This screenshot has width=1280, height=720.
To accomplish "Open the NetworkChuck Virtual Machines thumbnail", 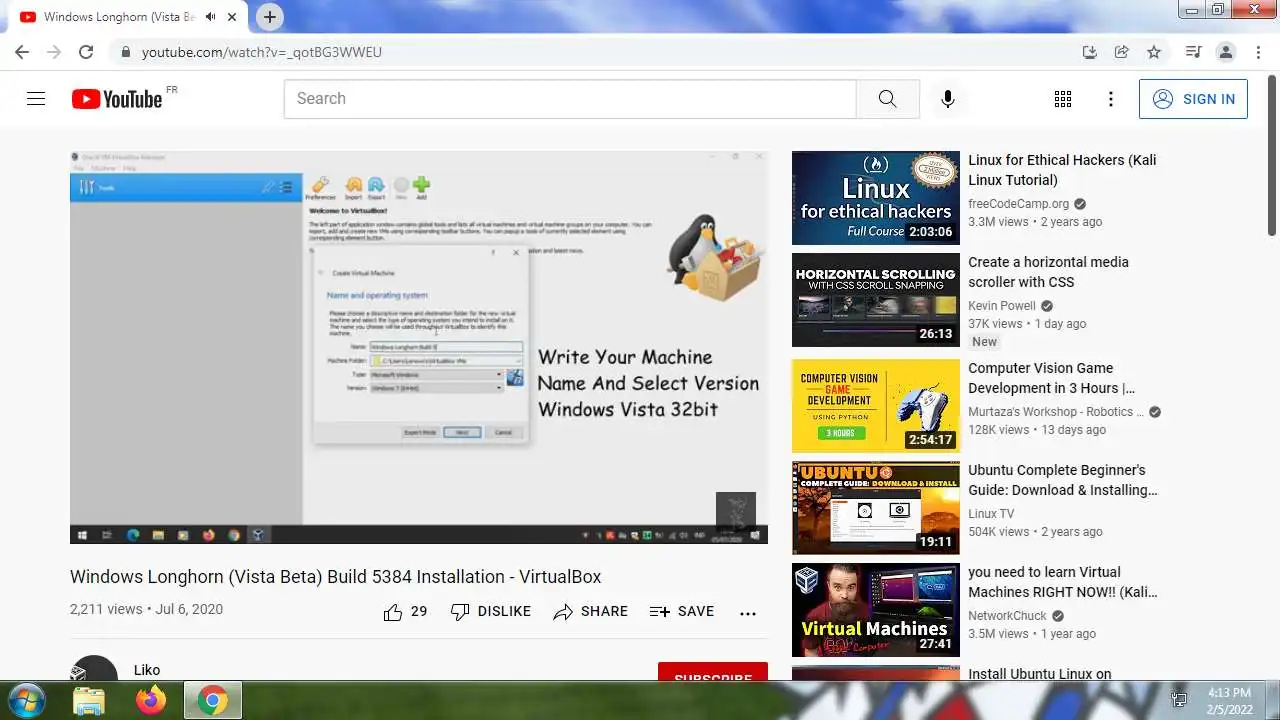I will [875, 610].
